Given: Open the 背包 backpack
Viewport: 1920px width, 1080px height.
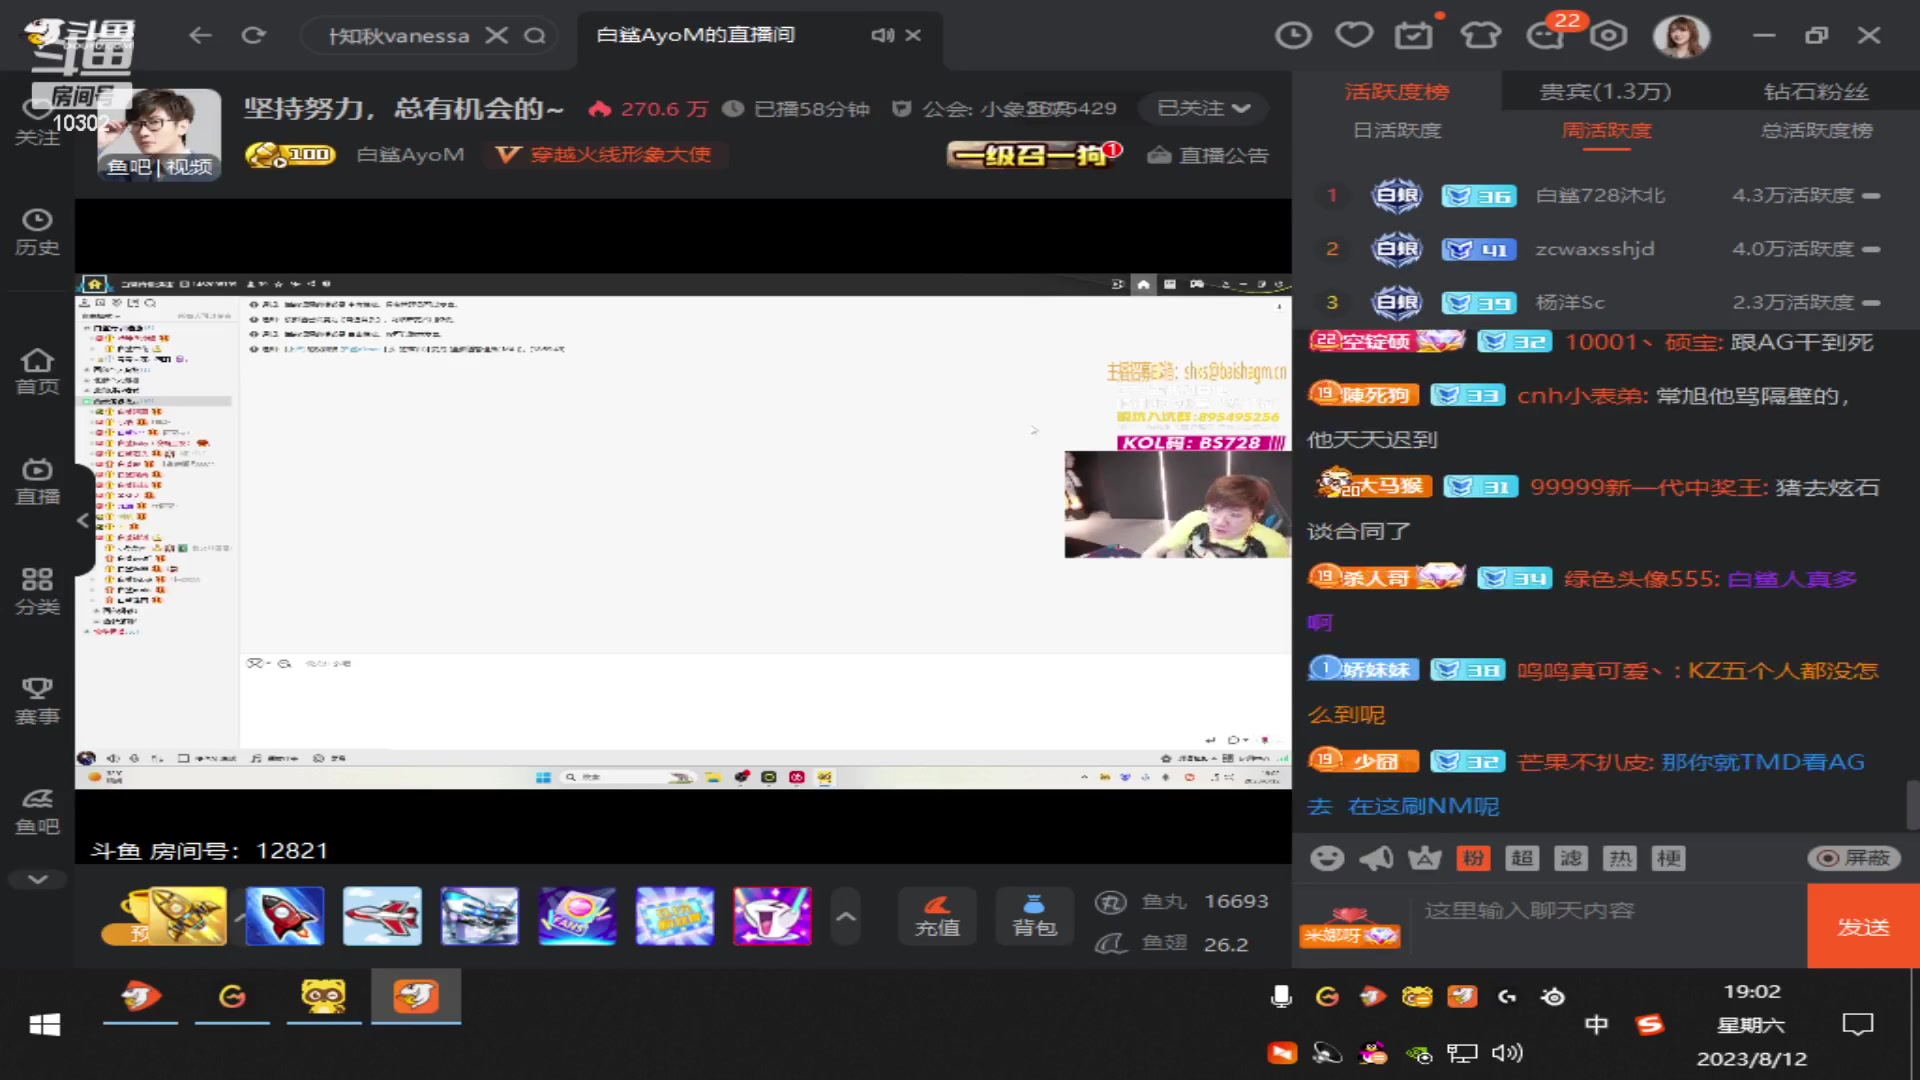Looking at the screenshot, I should (x=1034, y=916).
